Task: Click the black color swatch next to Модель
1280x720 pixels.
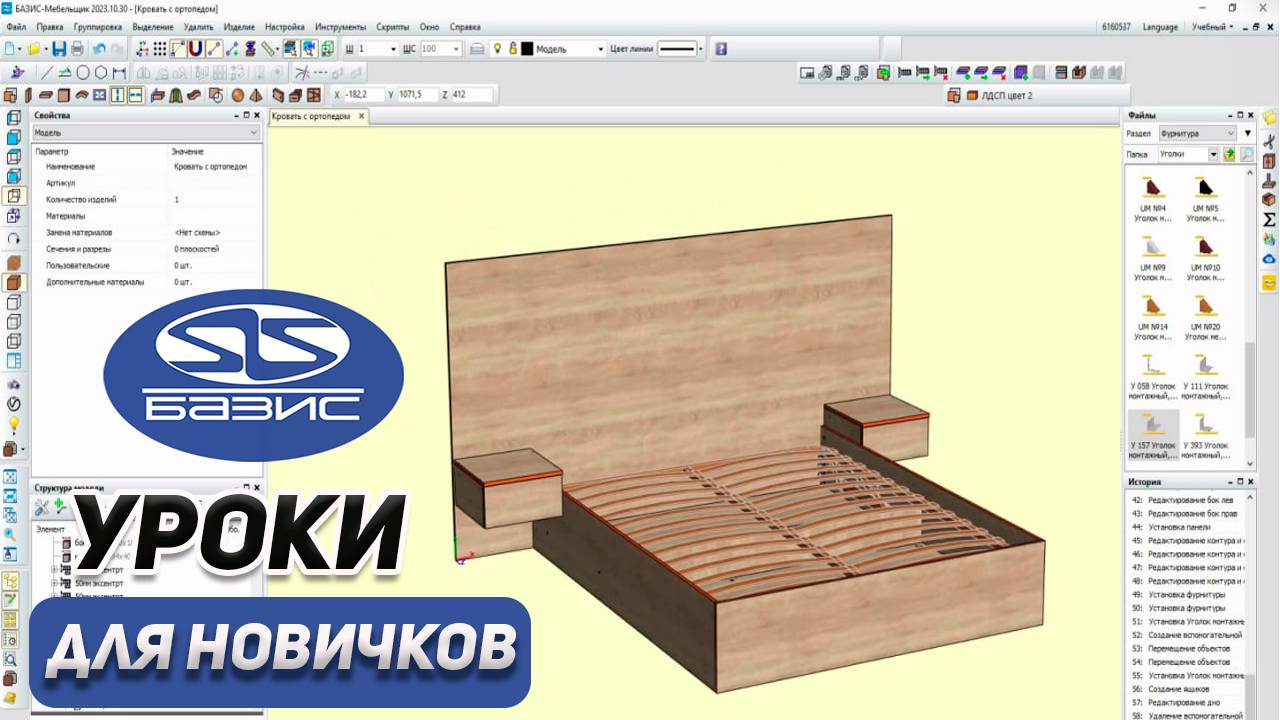Action: 527,48
